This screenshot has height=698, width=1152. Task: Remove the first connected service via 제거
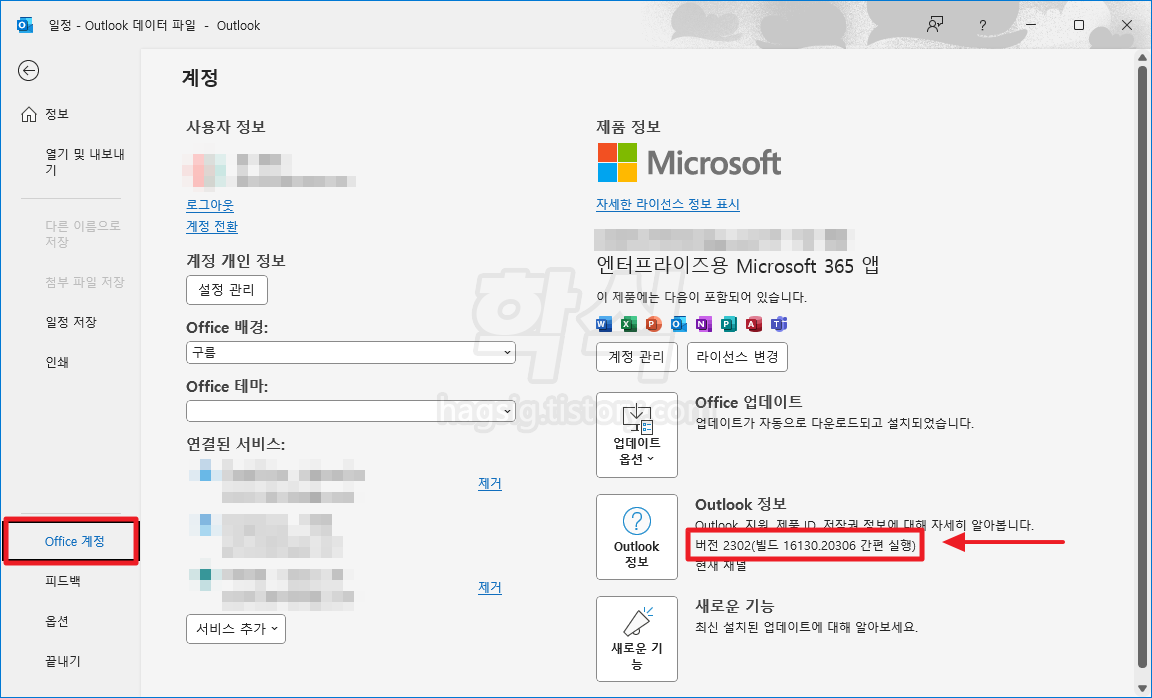[489, 483]
